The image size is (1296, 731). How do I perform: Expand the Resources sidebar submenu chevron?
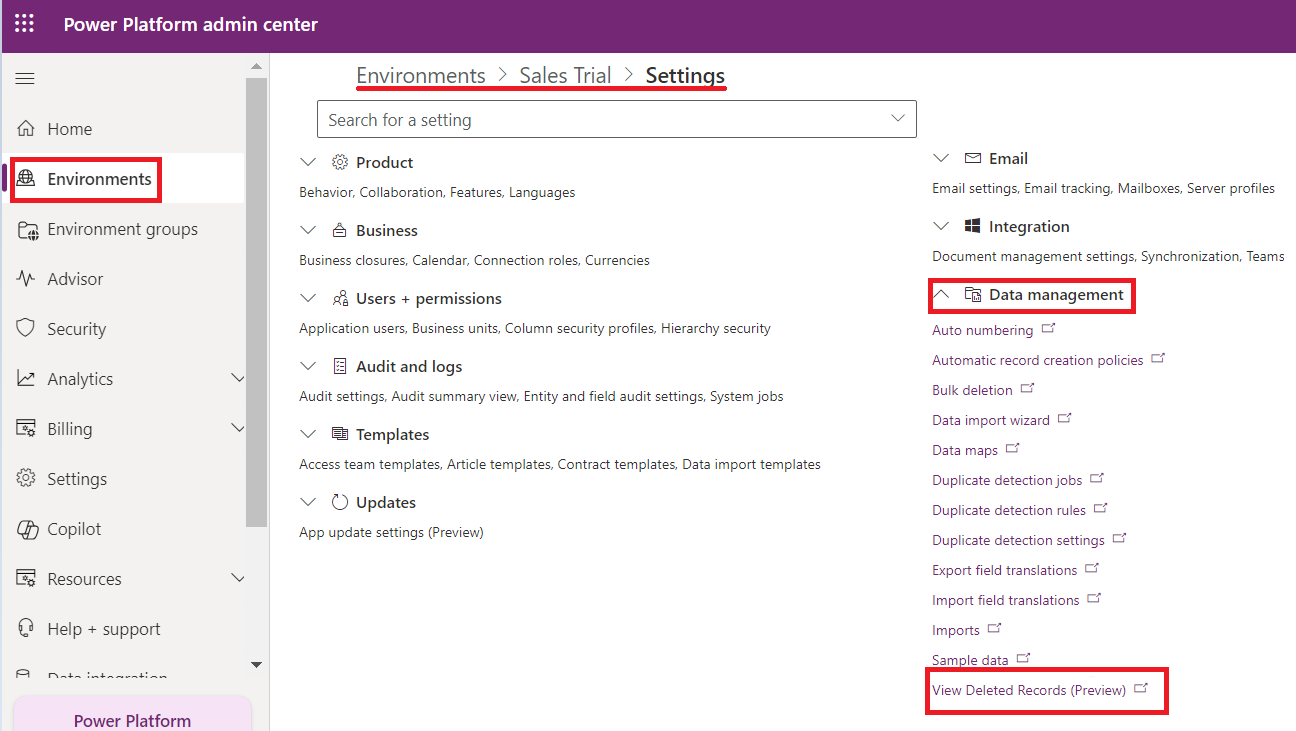click(237, 578)
